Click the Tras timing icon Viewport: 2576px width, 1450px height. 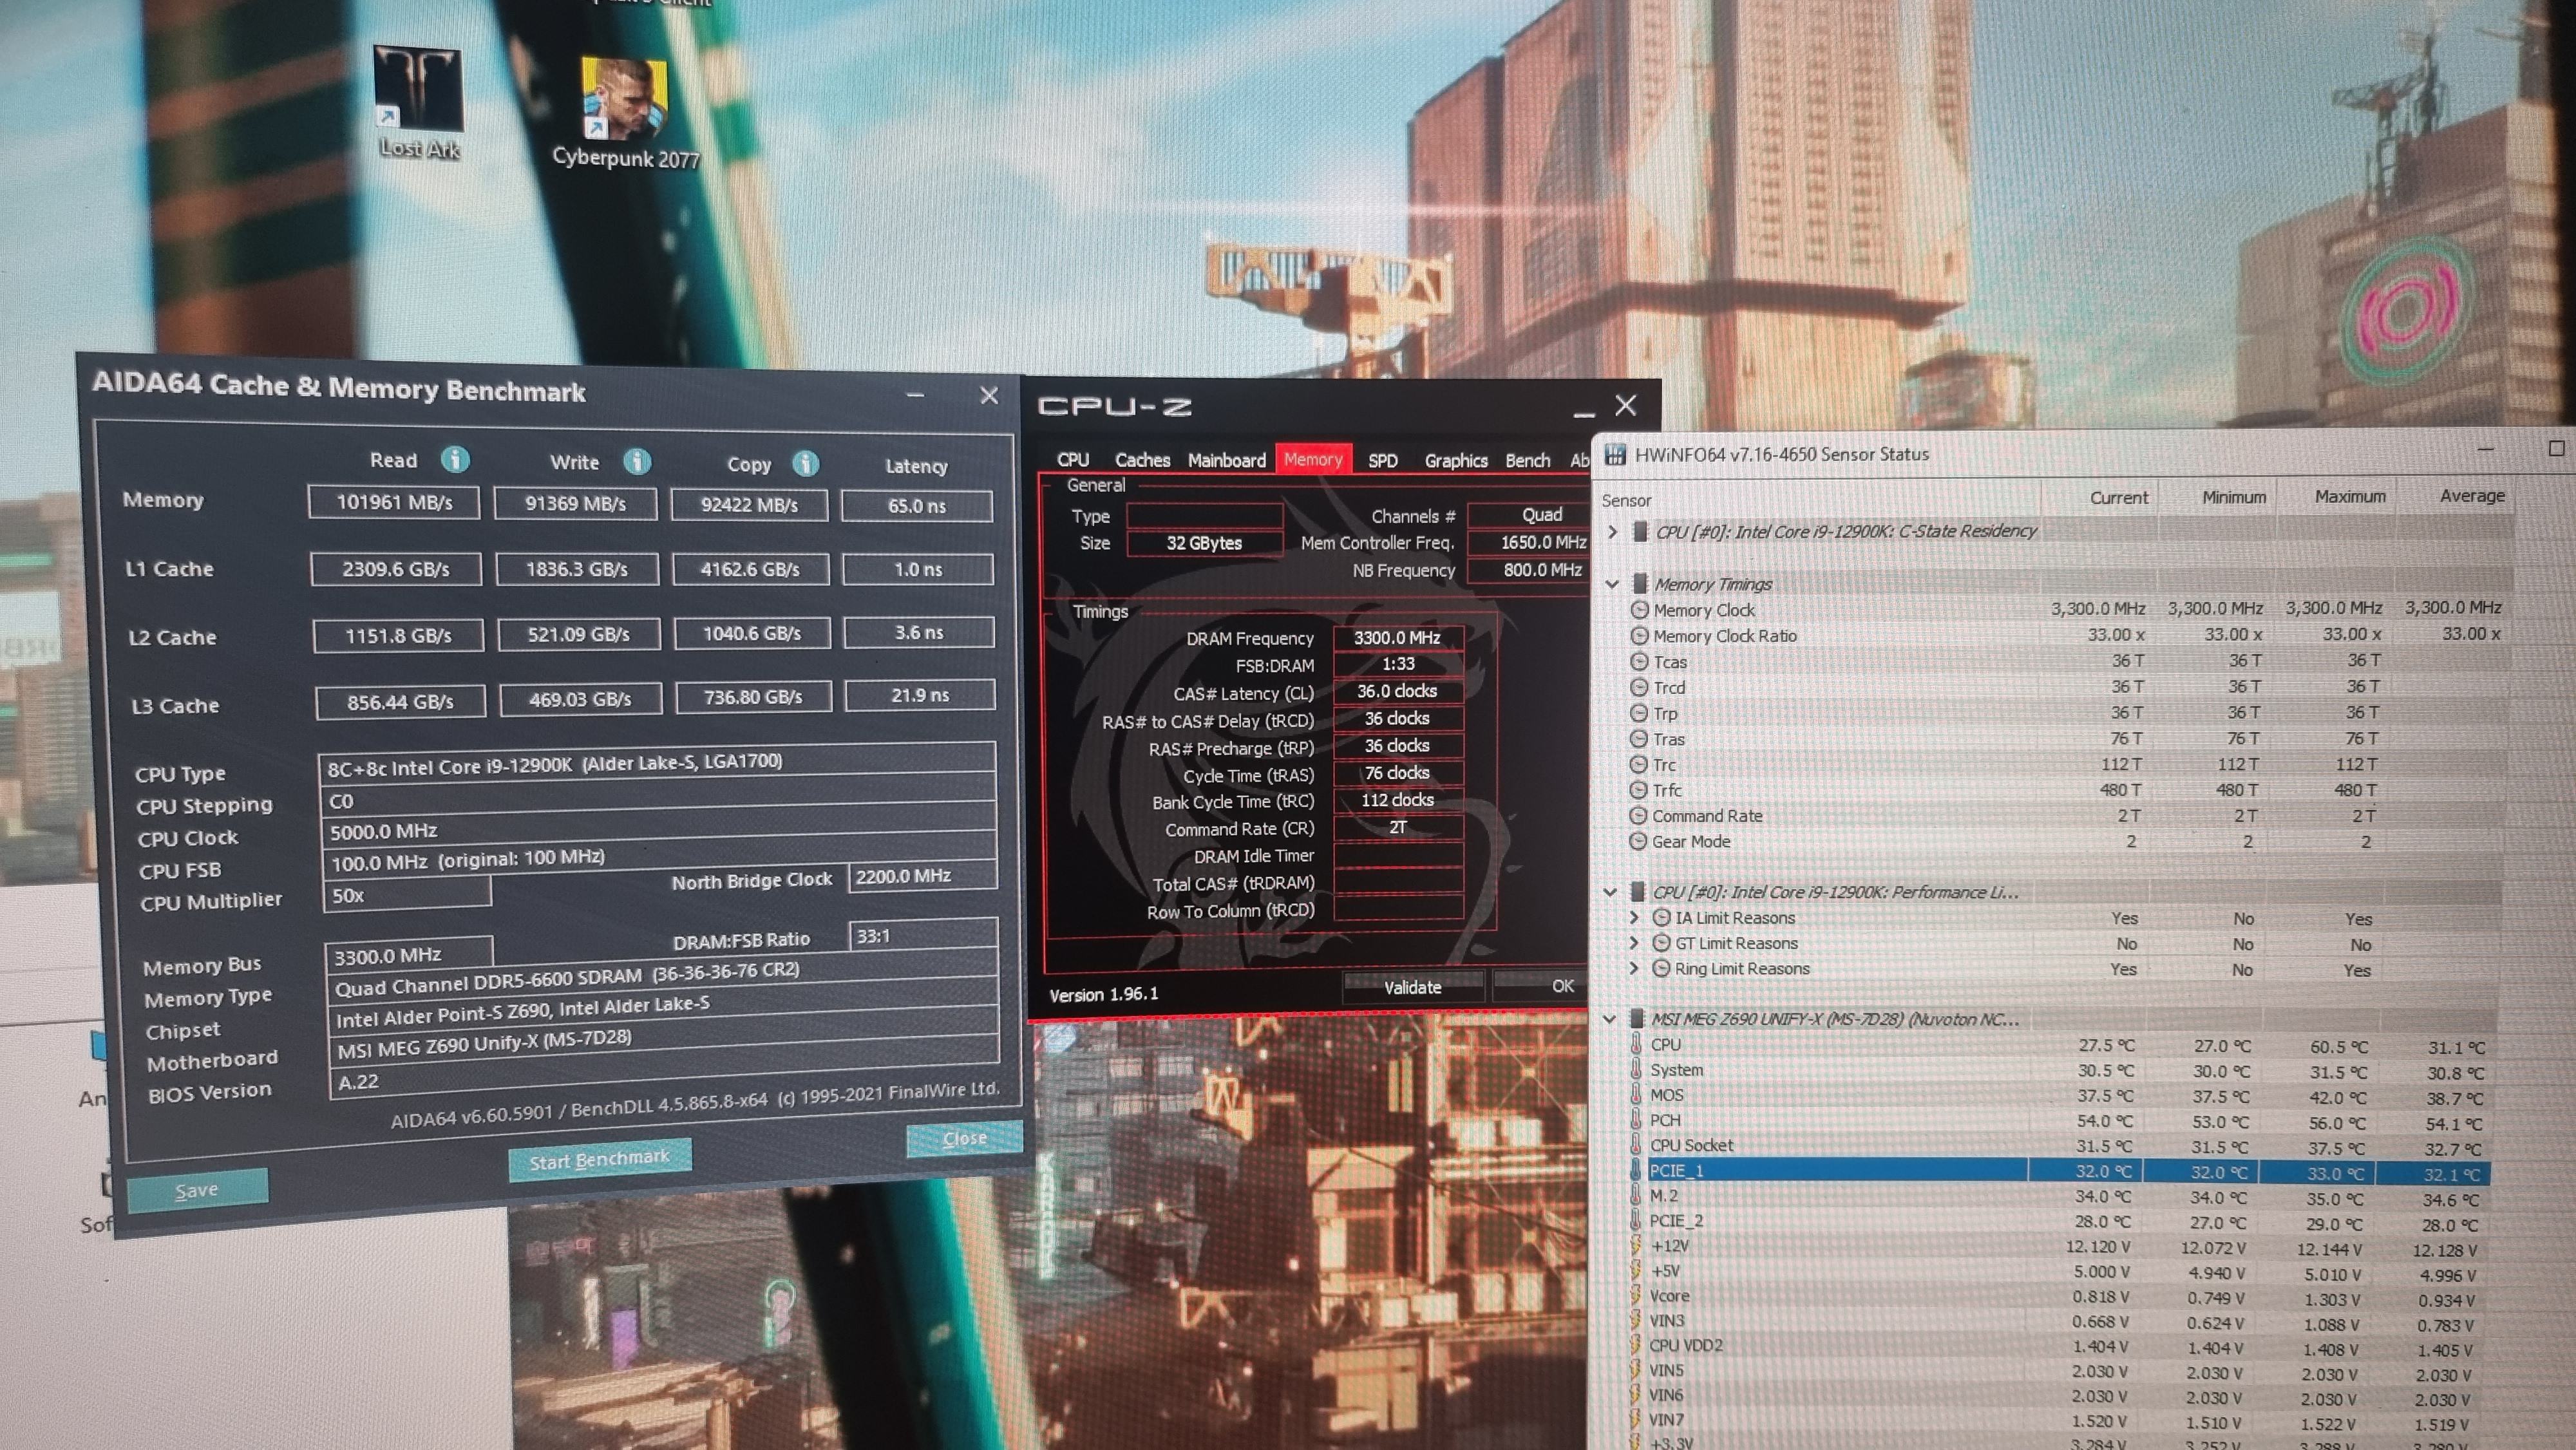pos(1639,739)
